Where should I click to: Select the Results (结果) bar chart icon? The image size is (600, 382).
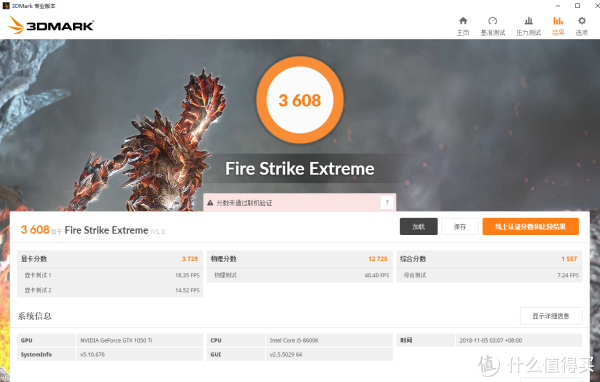pyautogui.click(x=558, y=21)
